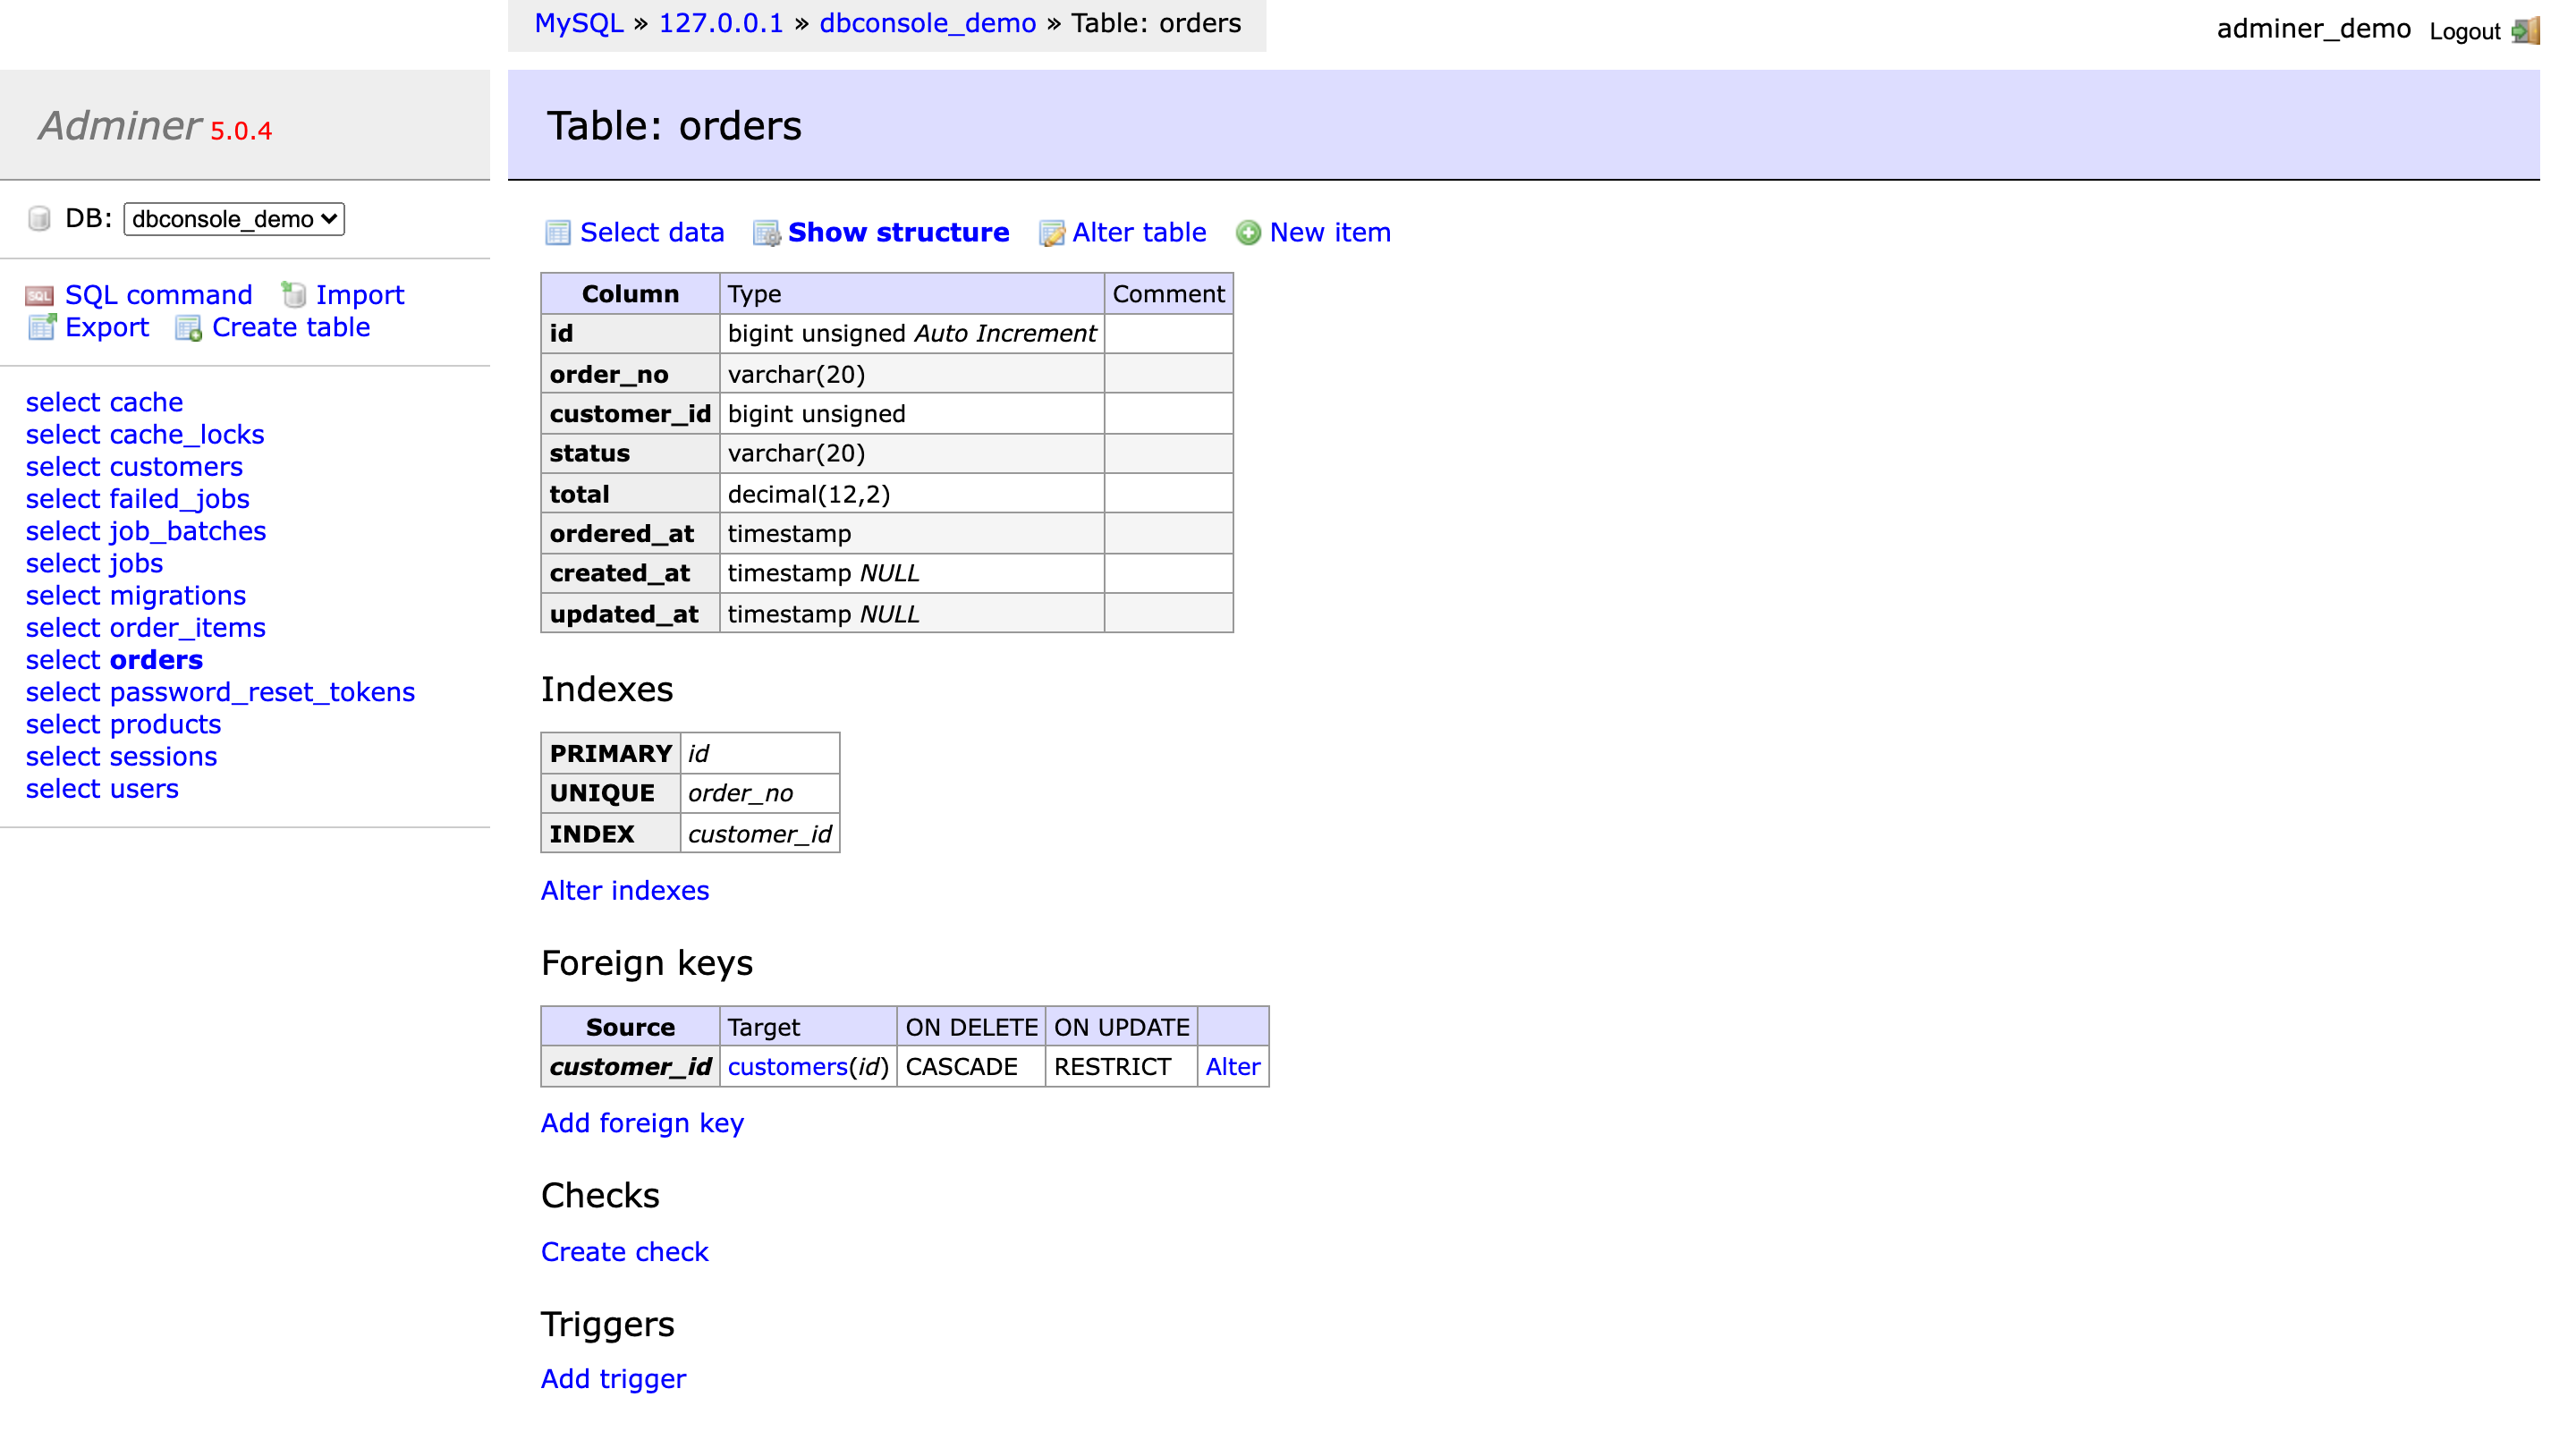Select the users table in sidebar

click(144, 789)
